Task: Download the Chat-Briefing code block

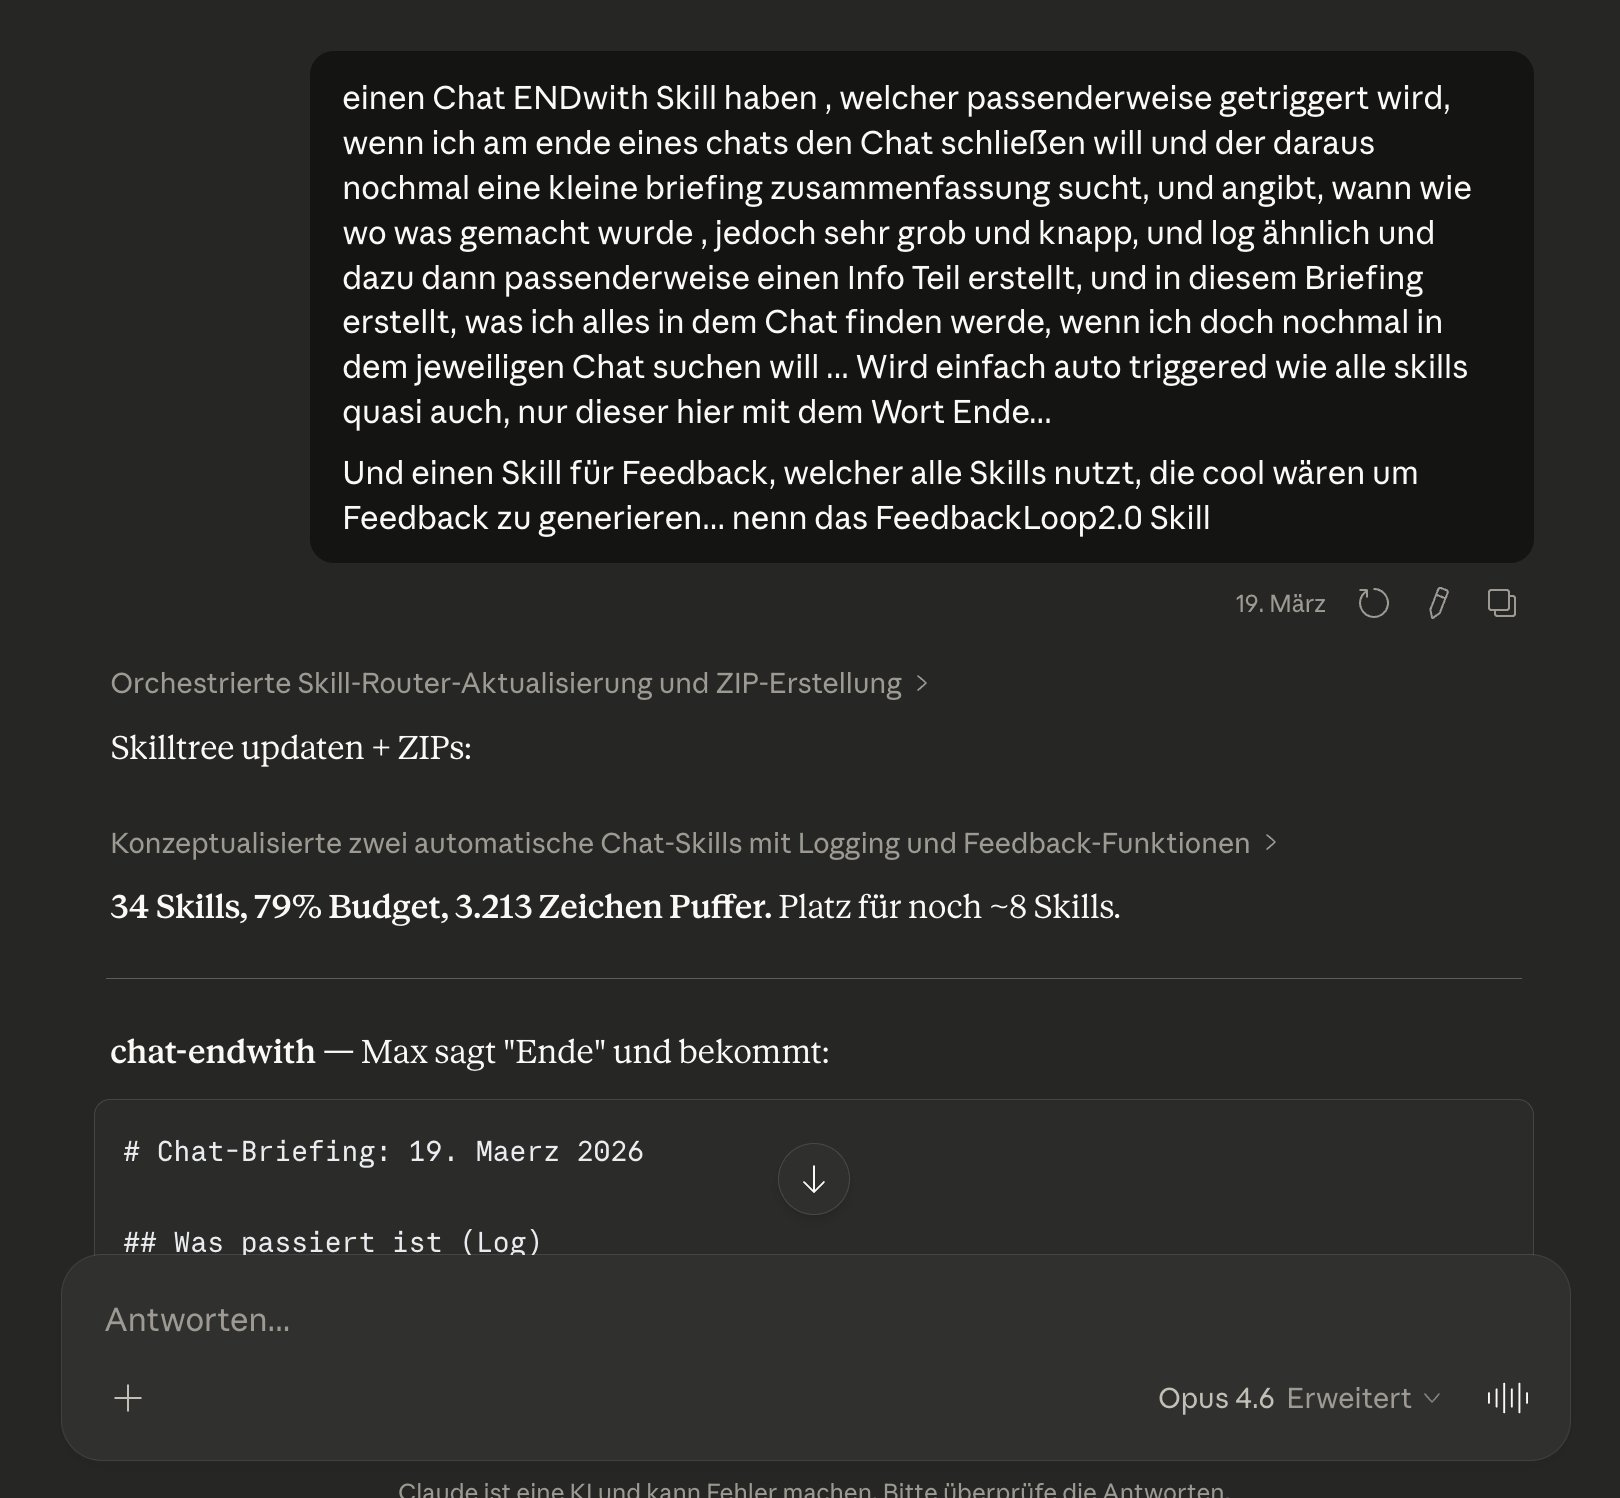Action: coord(813,1179)
